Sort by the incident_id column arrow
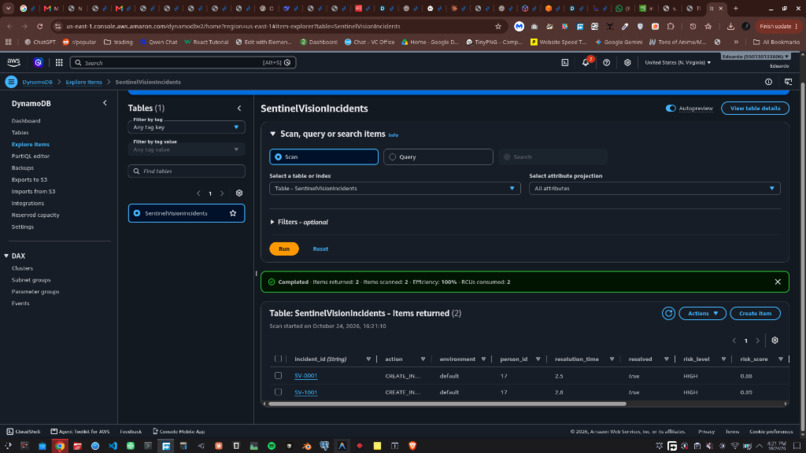The height and width of the screenshot is (453, 806). (x=368, y=359)
